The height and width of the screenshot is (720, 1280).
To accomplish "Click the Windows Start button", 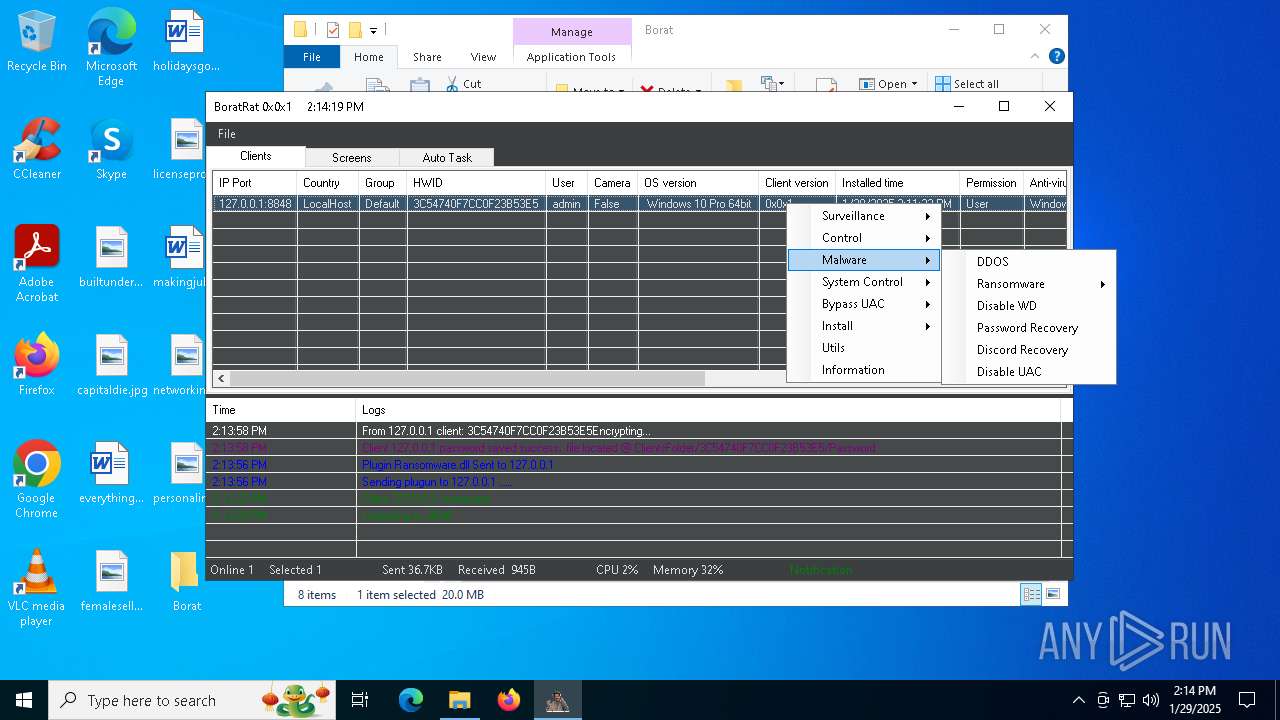I will (24, 700).
